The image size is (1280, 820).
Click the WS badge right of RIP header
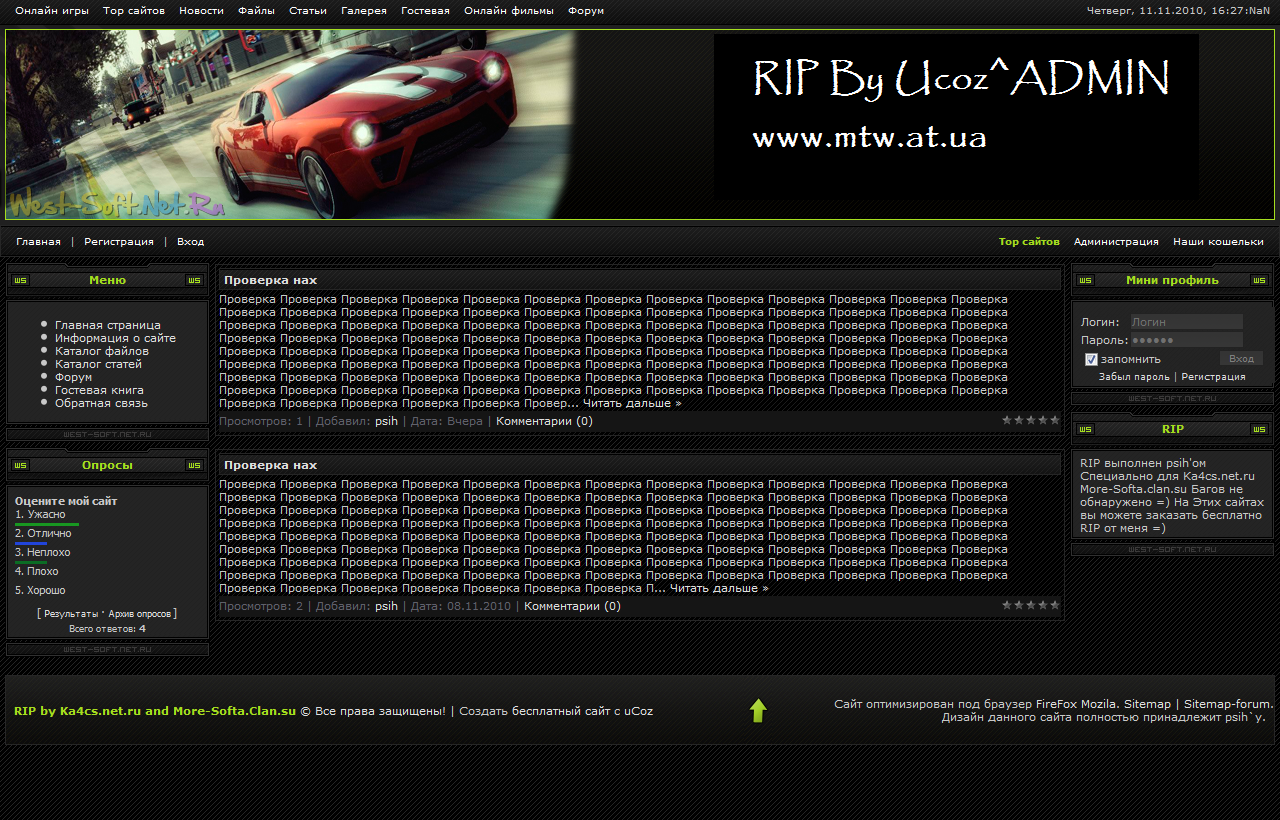point(1258,429)
